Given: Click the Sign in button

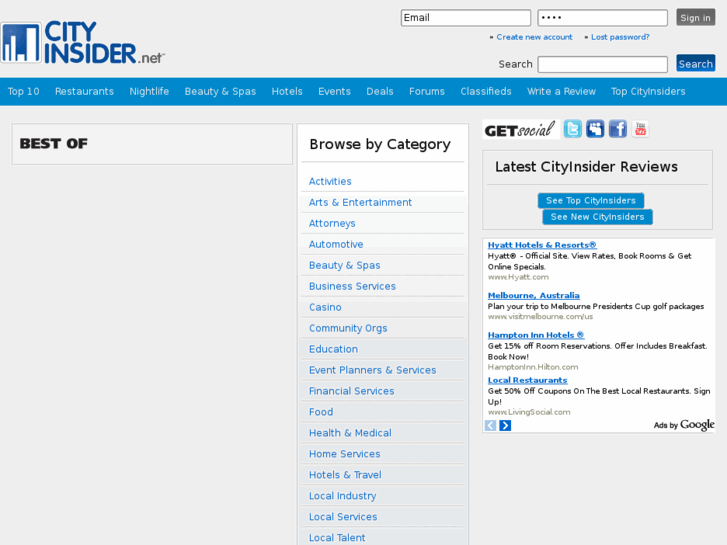Looking at the screenshot, I should click(695, 18).
